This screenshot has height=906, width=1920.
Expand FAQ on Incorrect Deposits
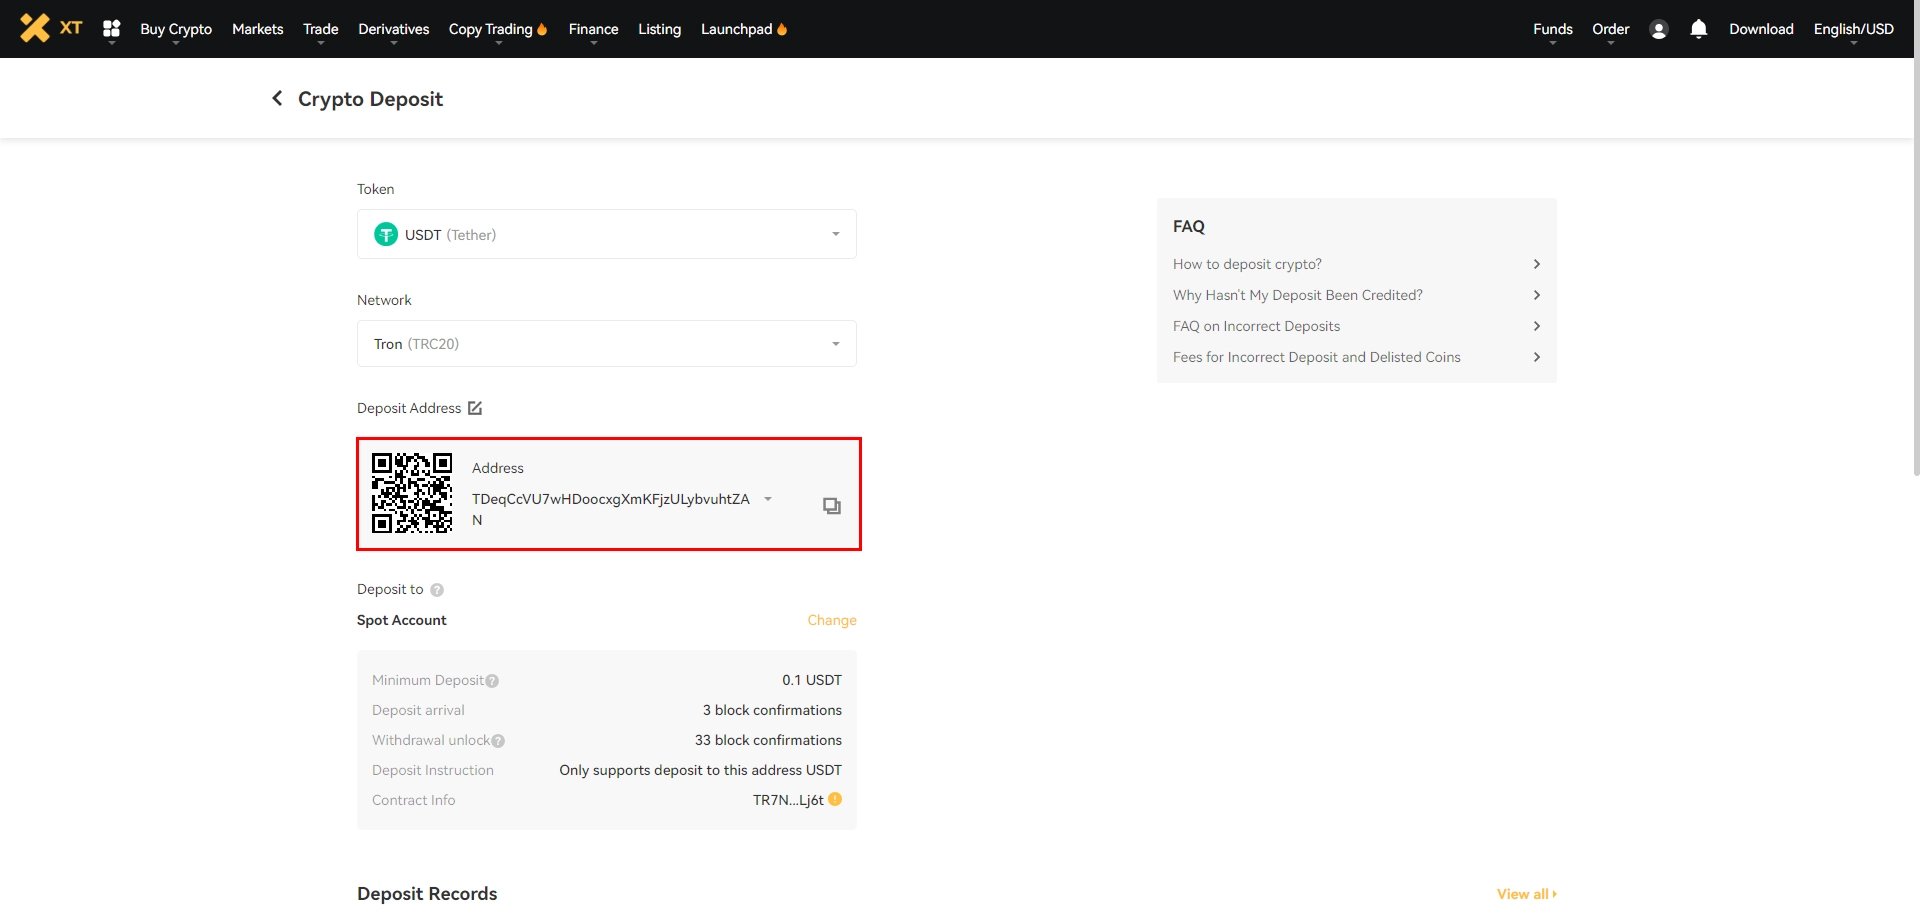1357,326
